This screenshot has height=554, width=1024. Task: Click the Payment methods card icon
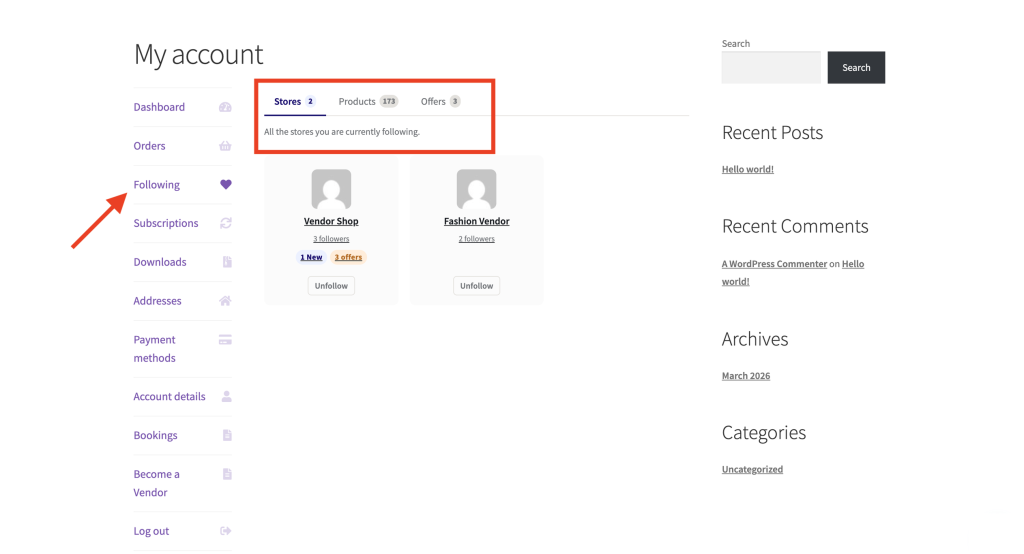[225, 340]
